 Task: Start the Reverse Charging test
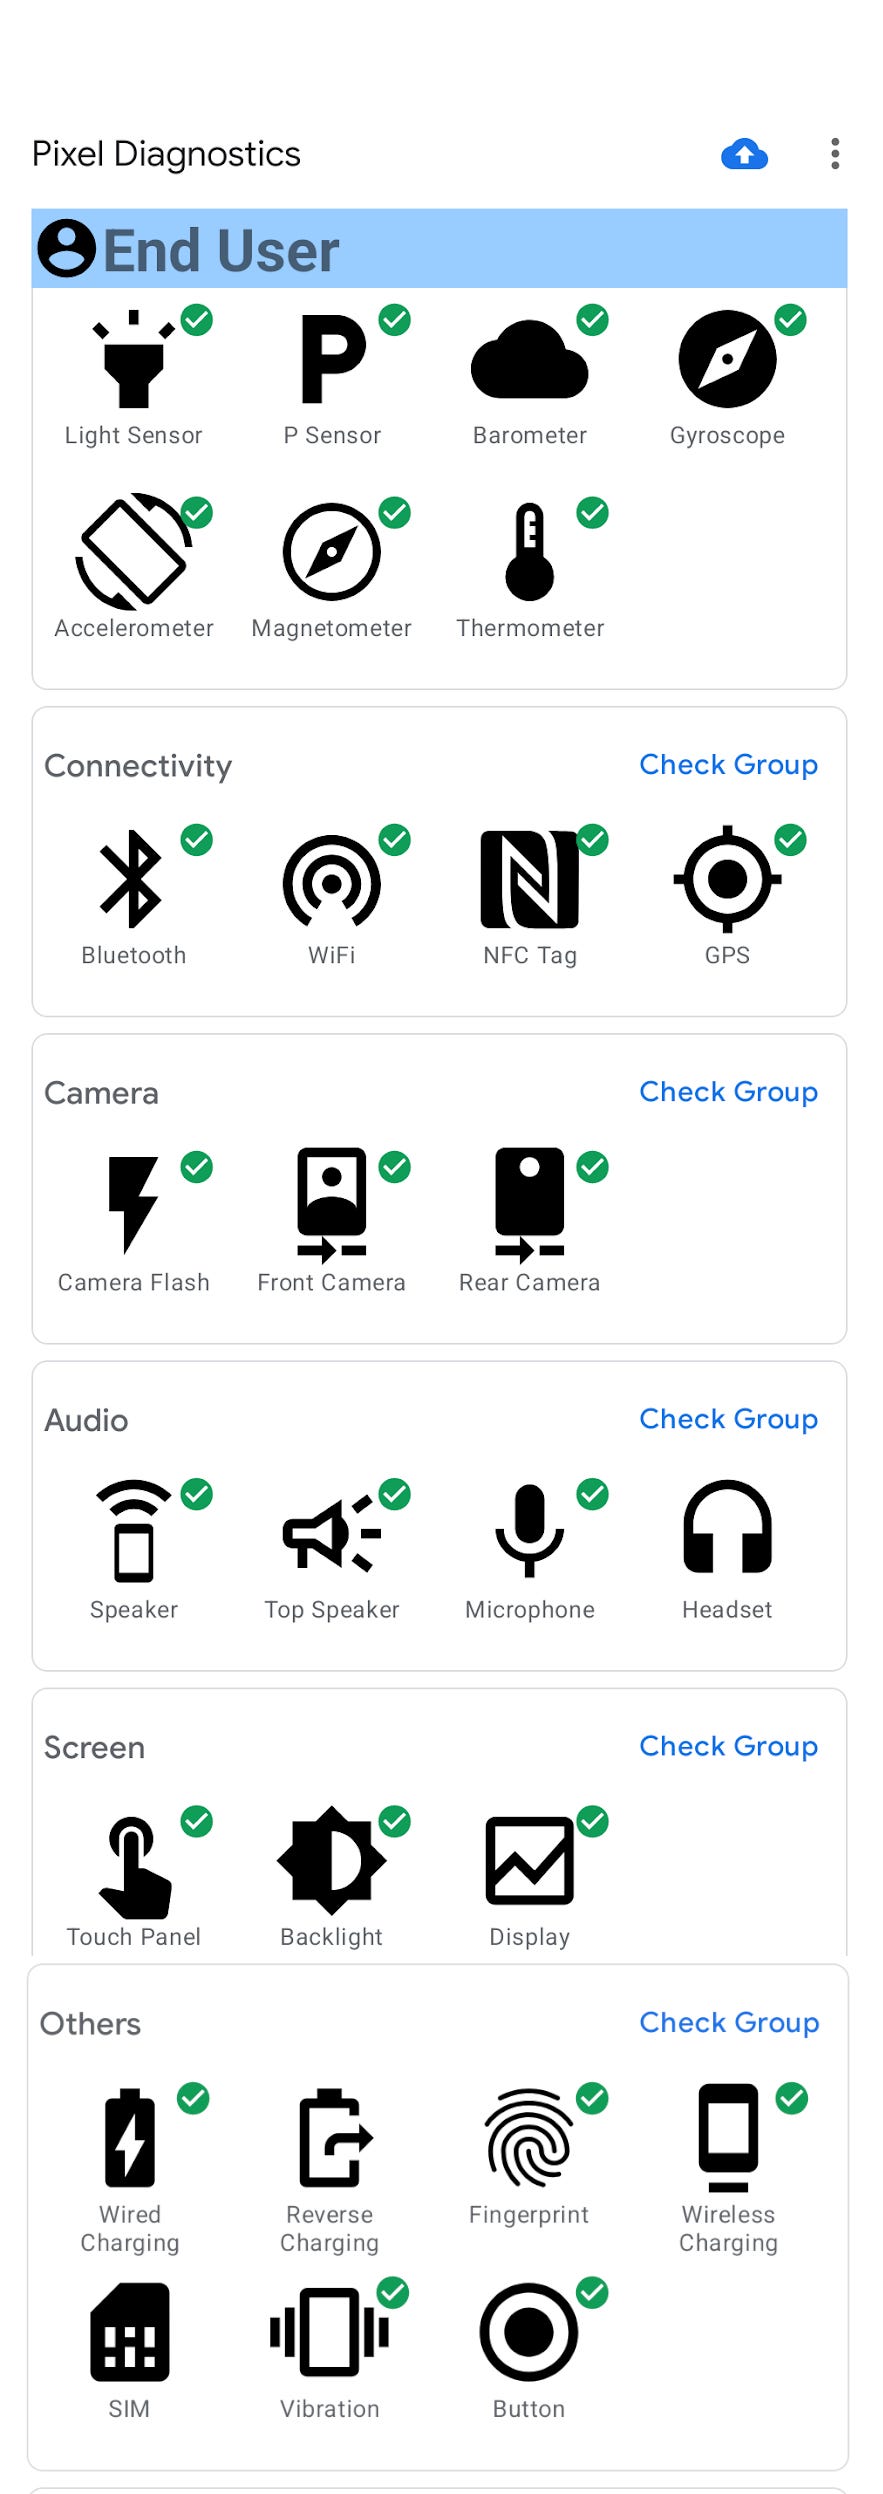(330, 2139)
